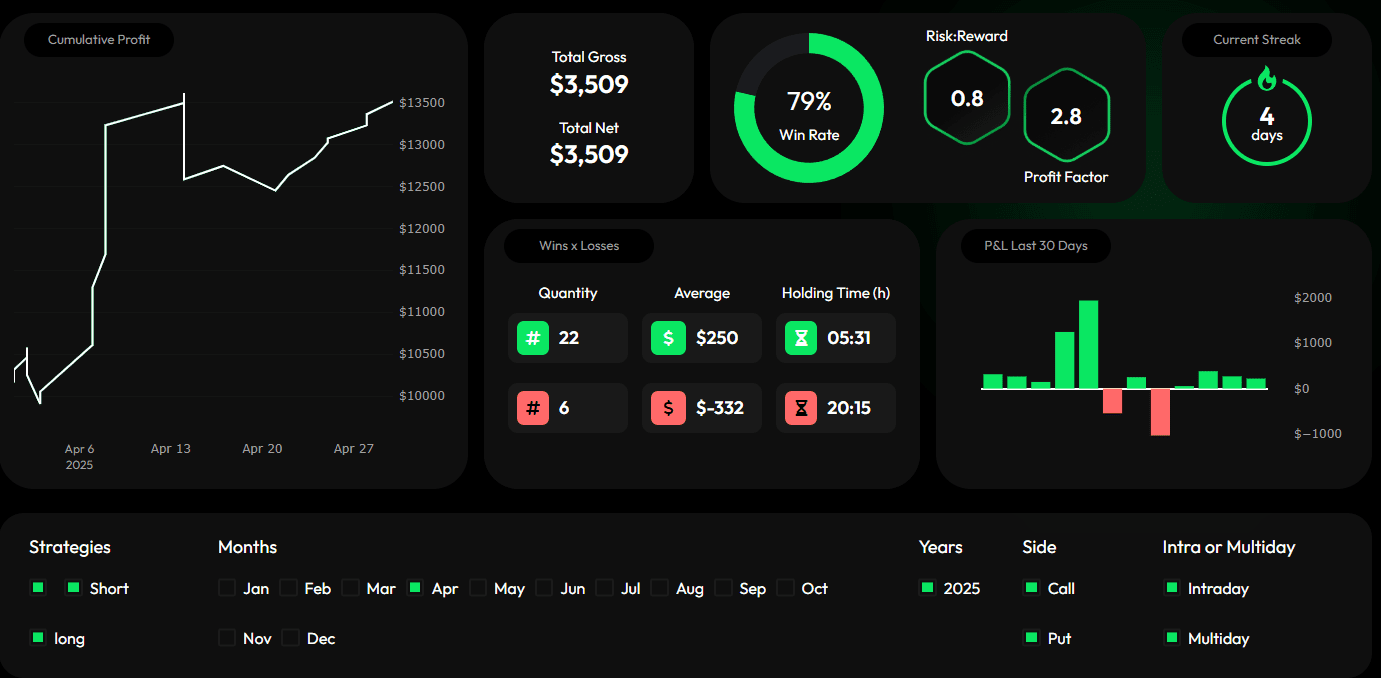Click the $13500 axis label
1381x678 pixels.
tap(422, 103)
